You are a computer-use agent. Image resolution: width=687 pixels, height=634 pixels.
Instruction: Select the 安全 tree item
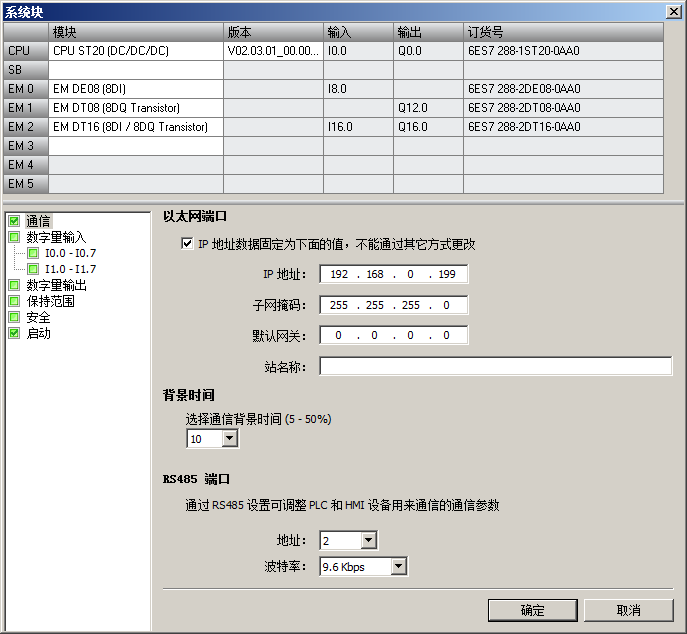point(38,317)
